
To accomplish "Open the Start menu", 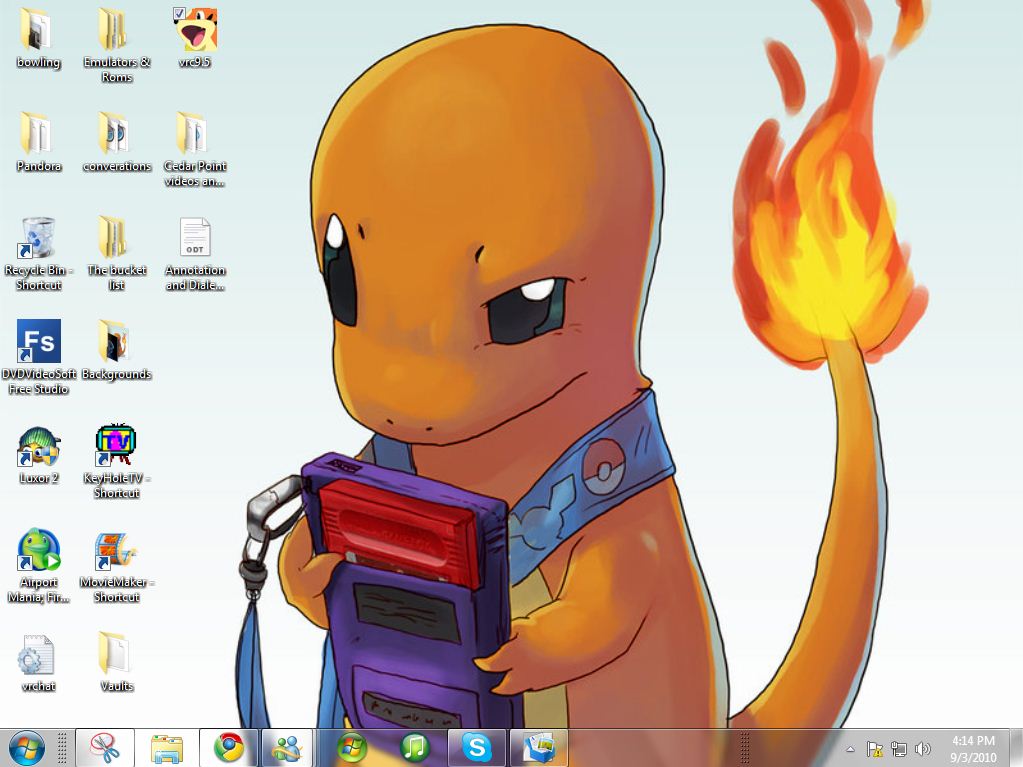I will (x=26, y=747).
